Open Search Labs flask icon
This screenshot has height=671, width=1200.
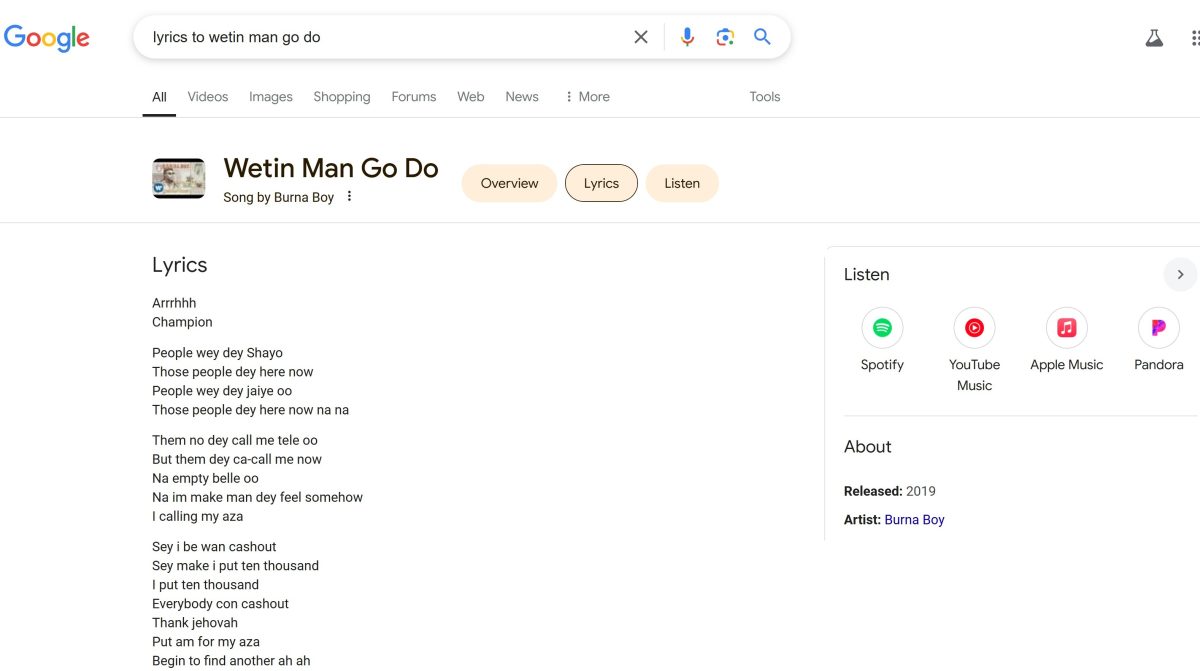pyautogui.click(x=1154, y=38)
